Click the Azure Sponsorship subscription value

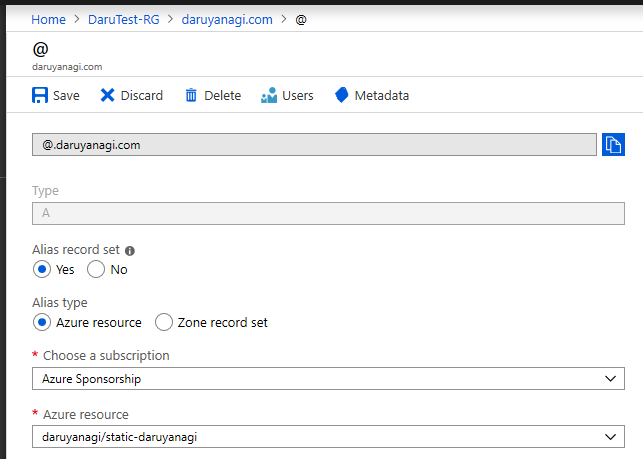tap(91, 379)
